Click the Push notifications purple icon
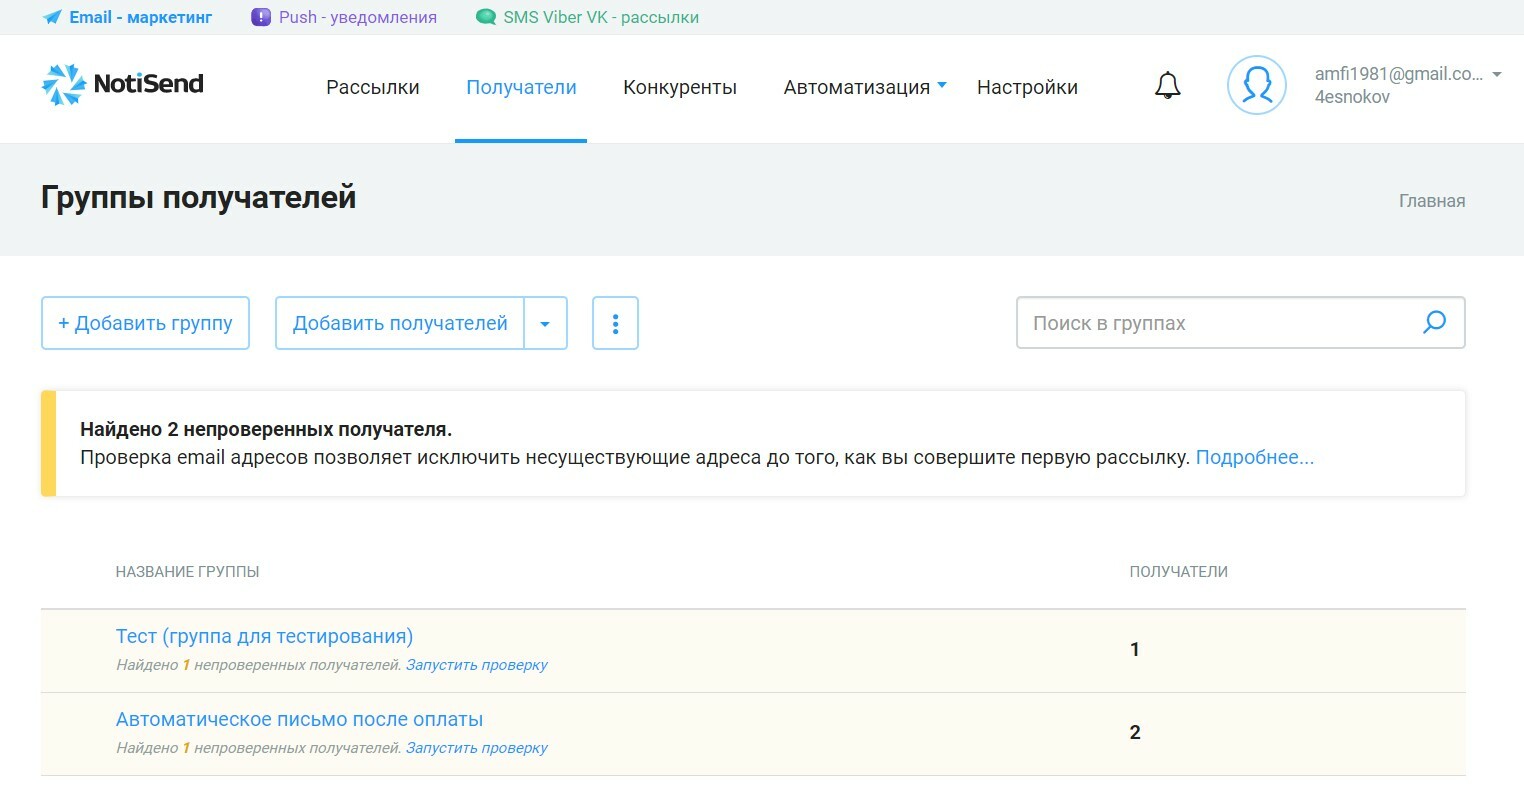 (261, 17)
